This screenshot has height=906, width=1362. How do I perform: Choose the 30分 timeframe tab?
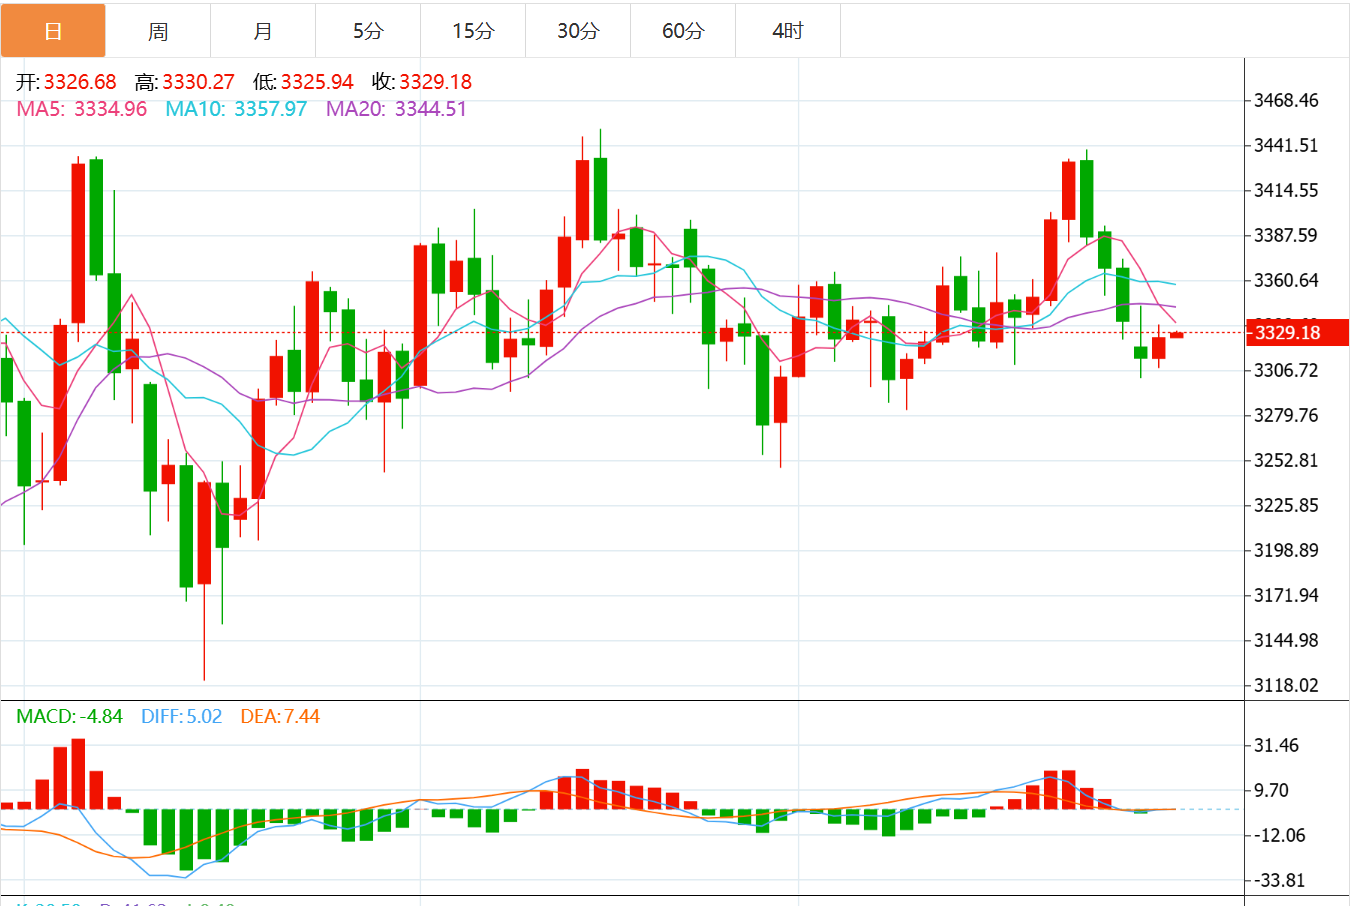point(578,31)
